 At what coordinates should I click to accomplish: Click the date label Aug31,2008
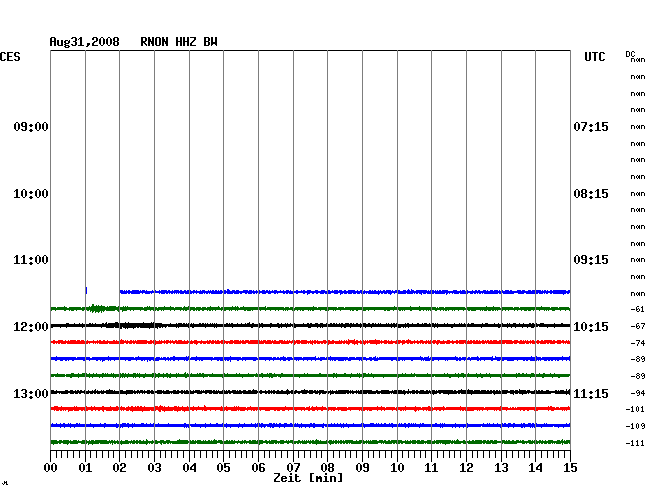pos(85,42)
